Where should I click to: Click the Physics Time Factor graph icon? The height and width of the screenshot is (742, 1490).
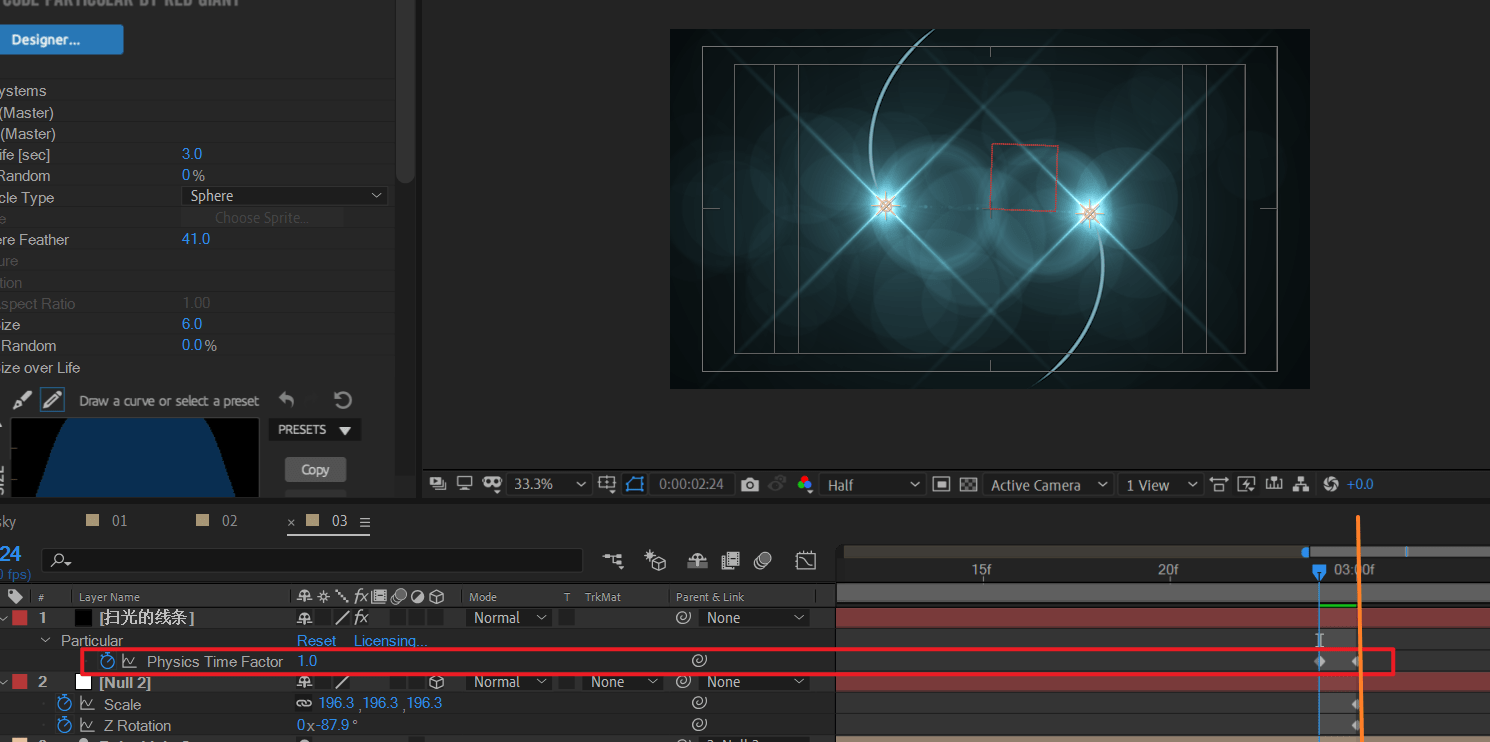click(x=129, y=661)
